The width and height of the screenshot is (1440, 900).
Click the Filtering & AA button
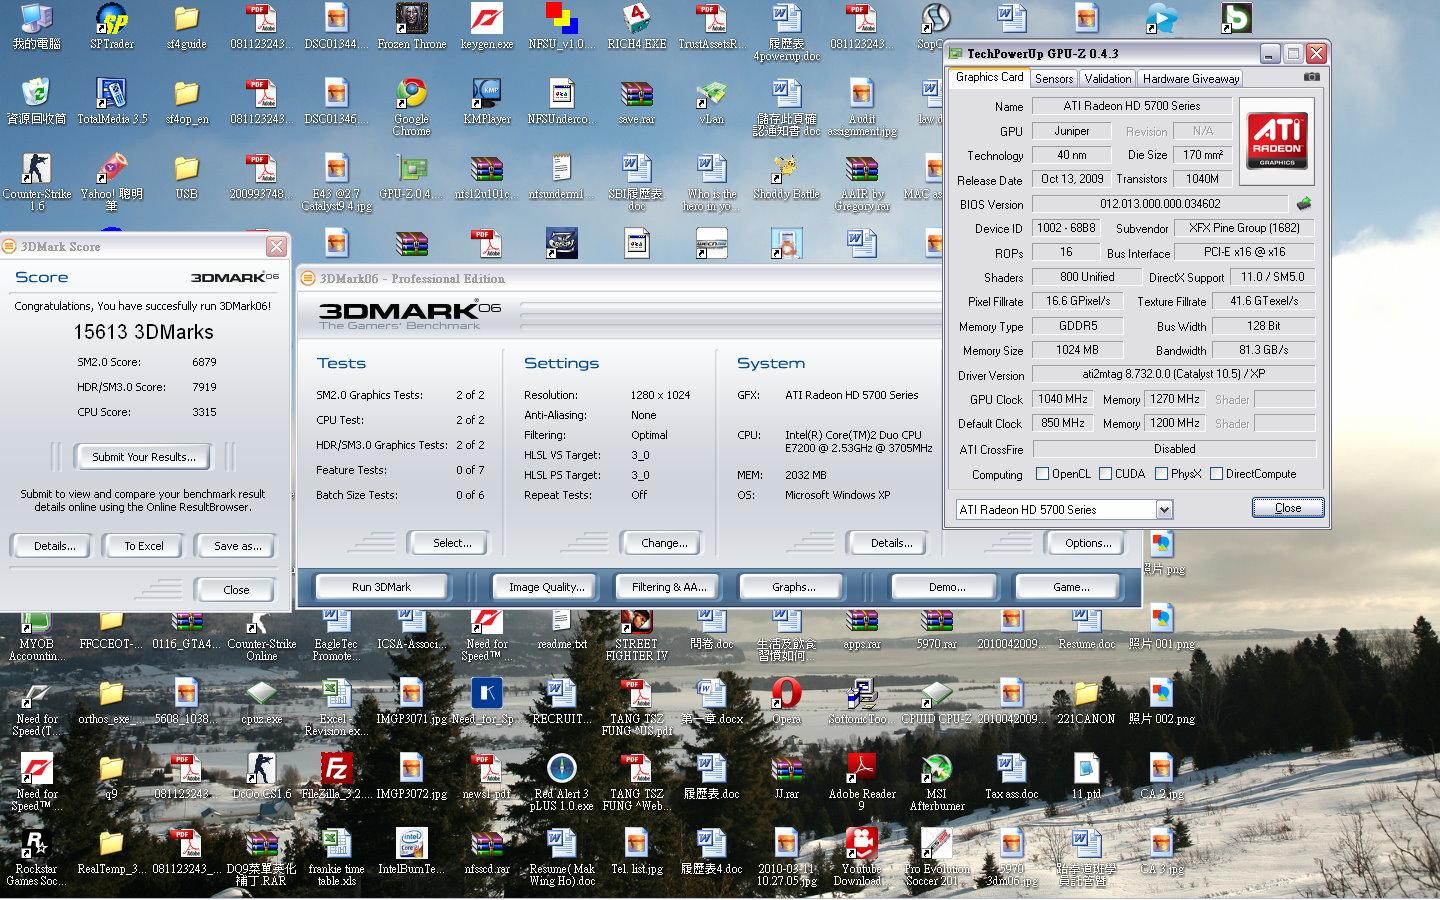[669, 587]
